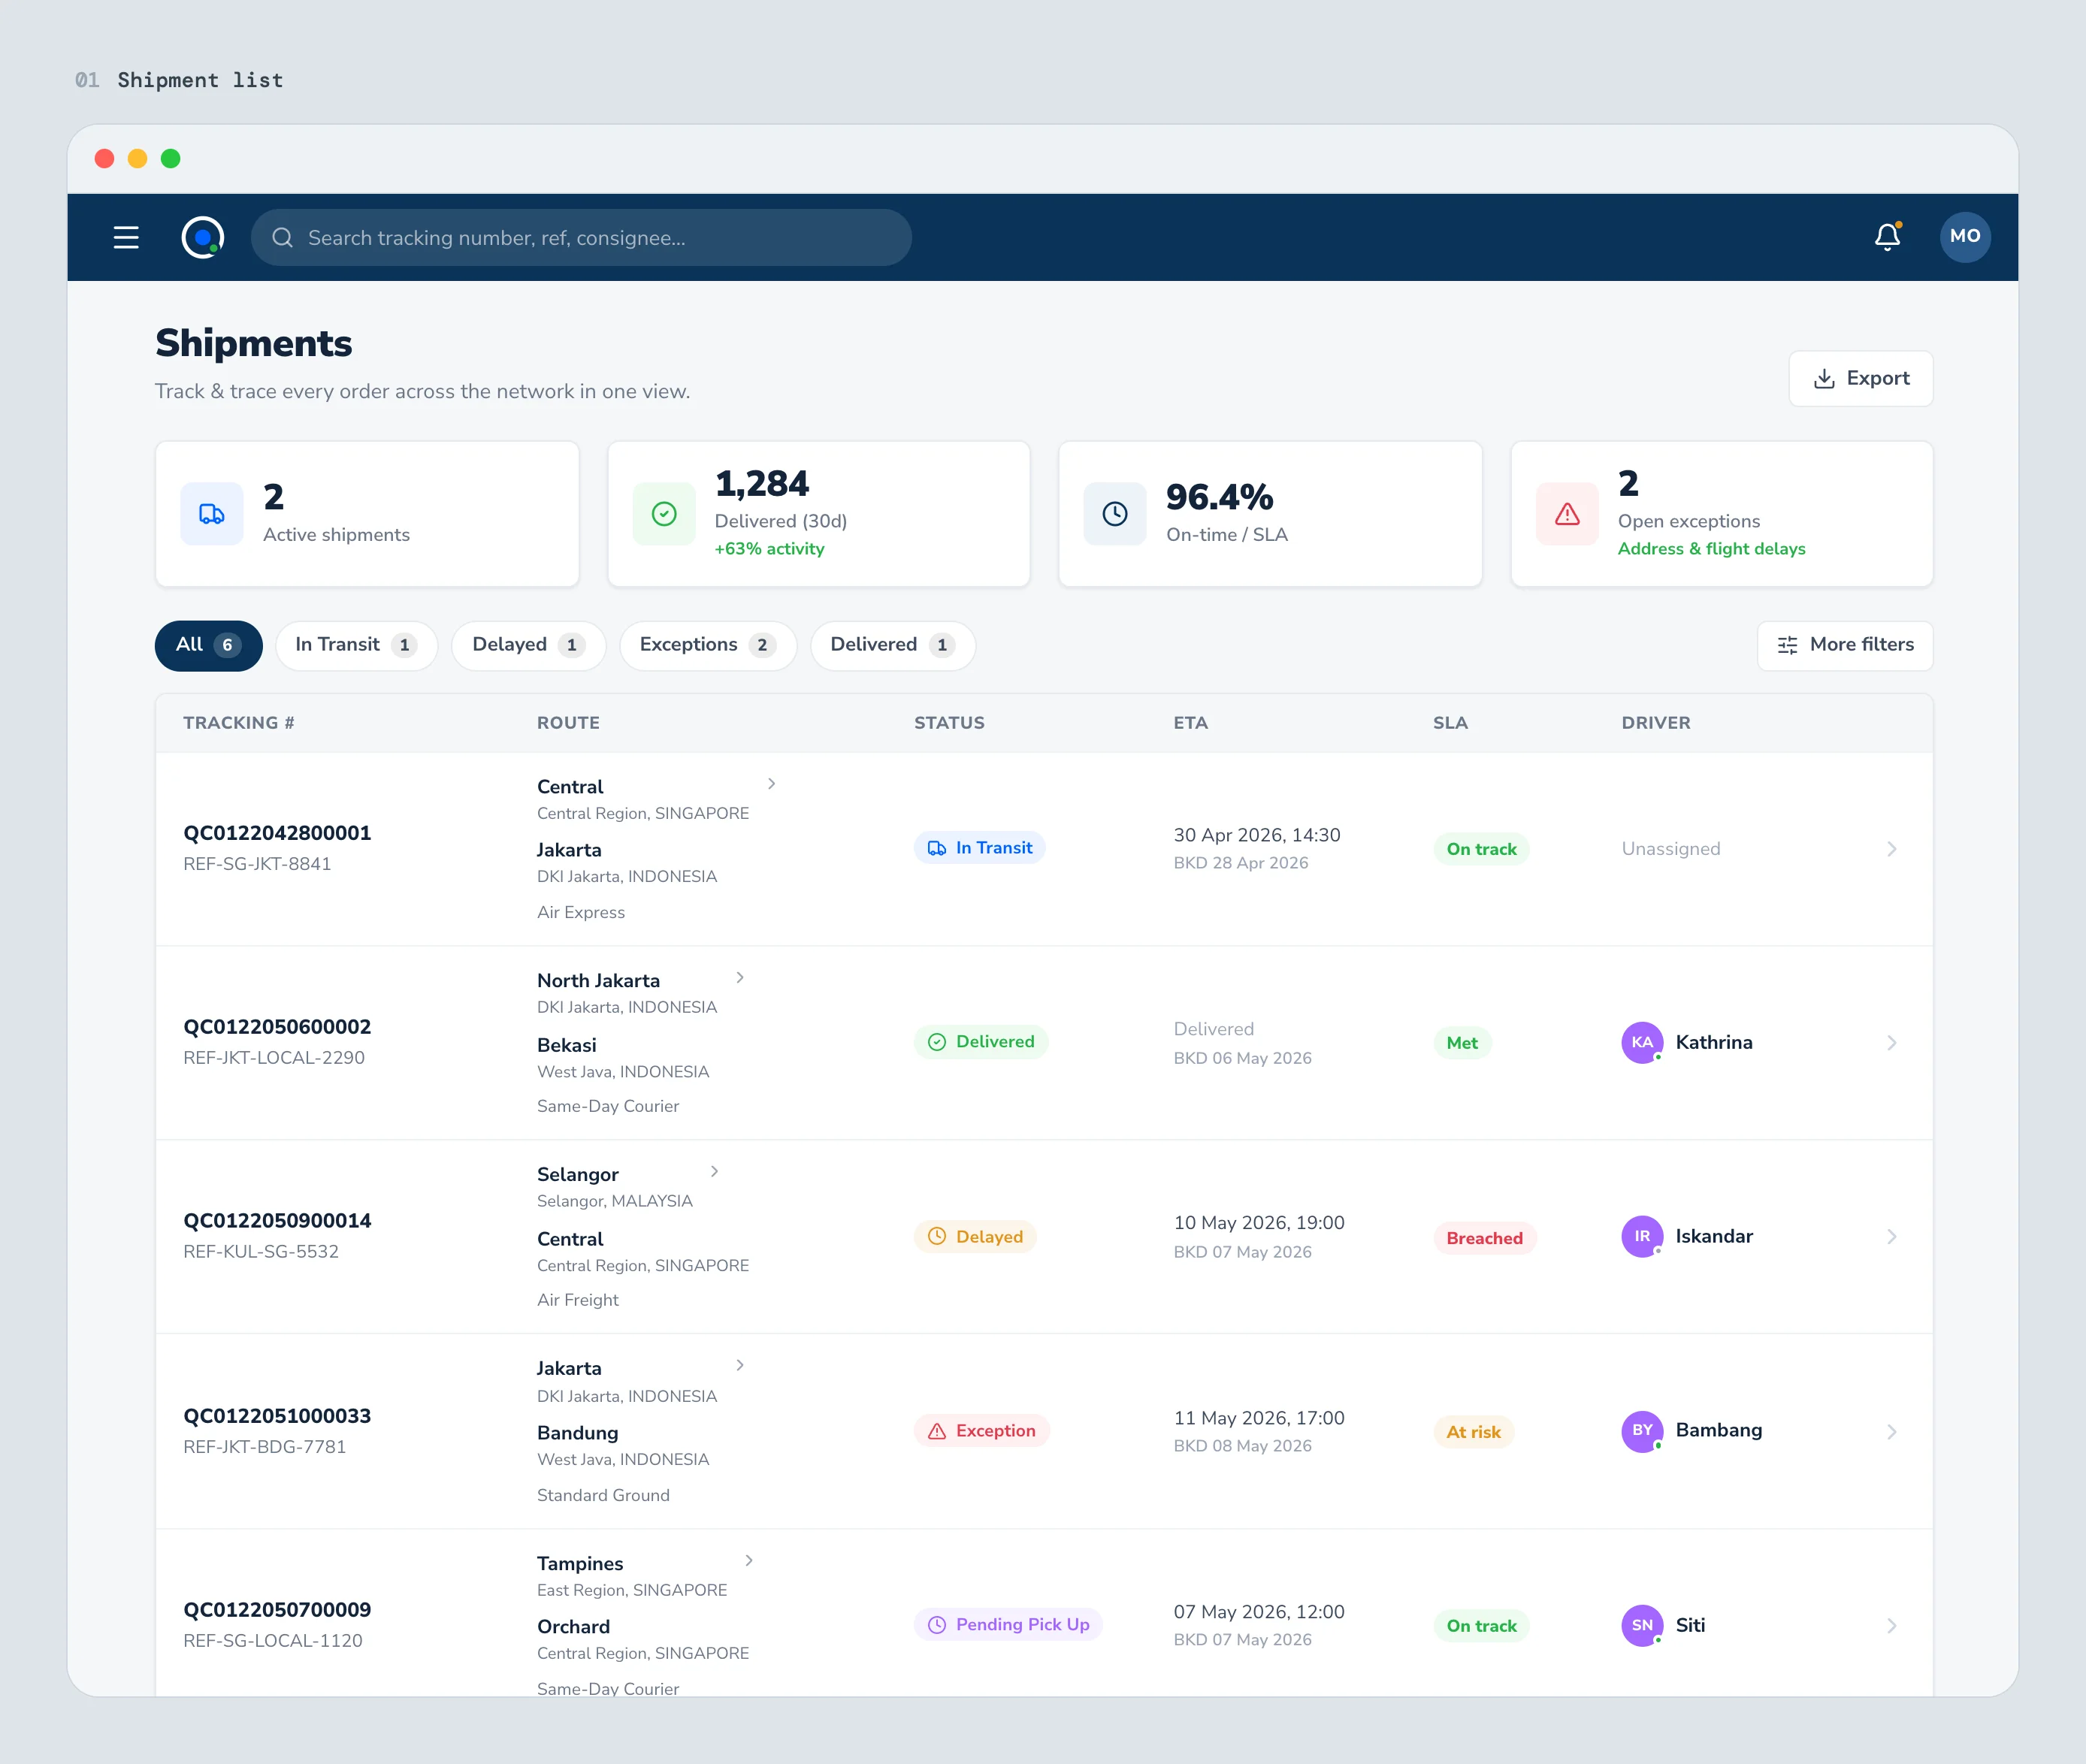Click the warning icon on Open exceptions card
The width and height of the screenshot is (2086, 1764).
[x=1567, y=513]
